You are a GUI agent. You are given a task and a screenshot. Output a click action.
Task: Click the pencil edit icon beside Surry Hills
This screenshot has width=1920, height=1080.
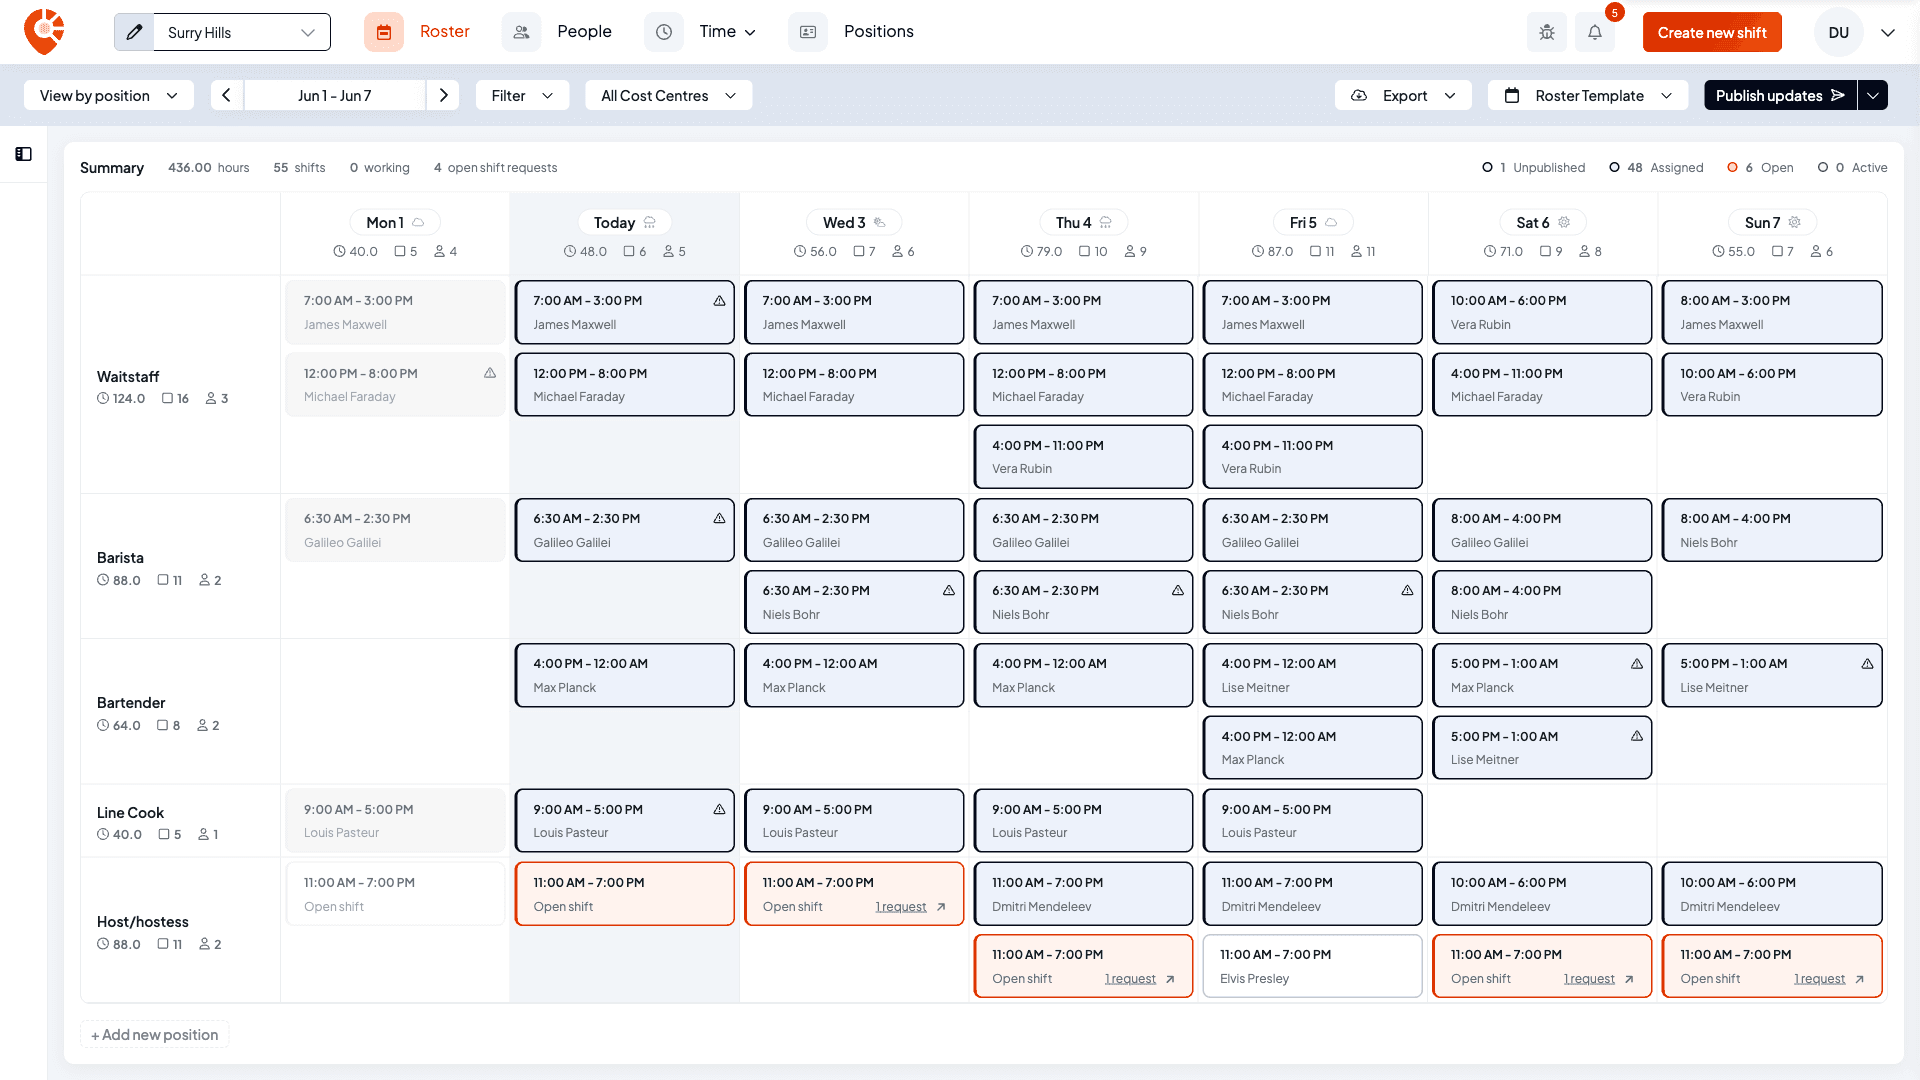134,32
